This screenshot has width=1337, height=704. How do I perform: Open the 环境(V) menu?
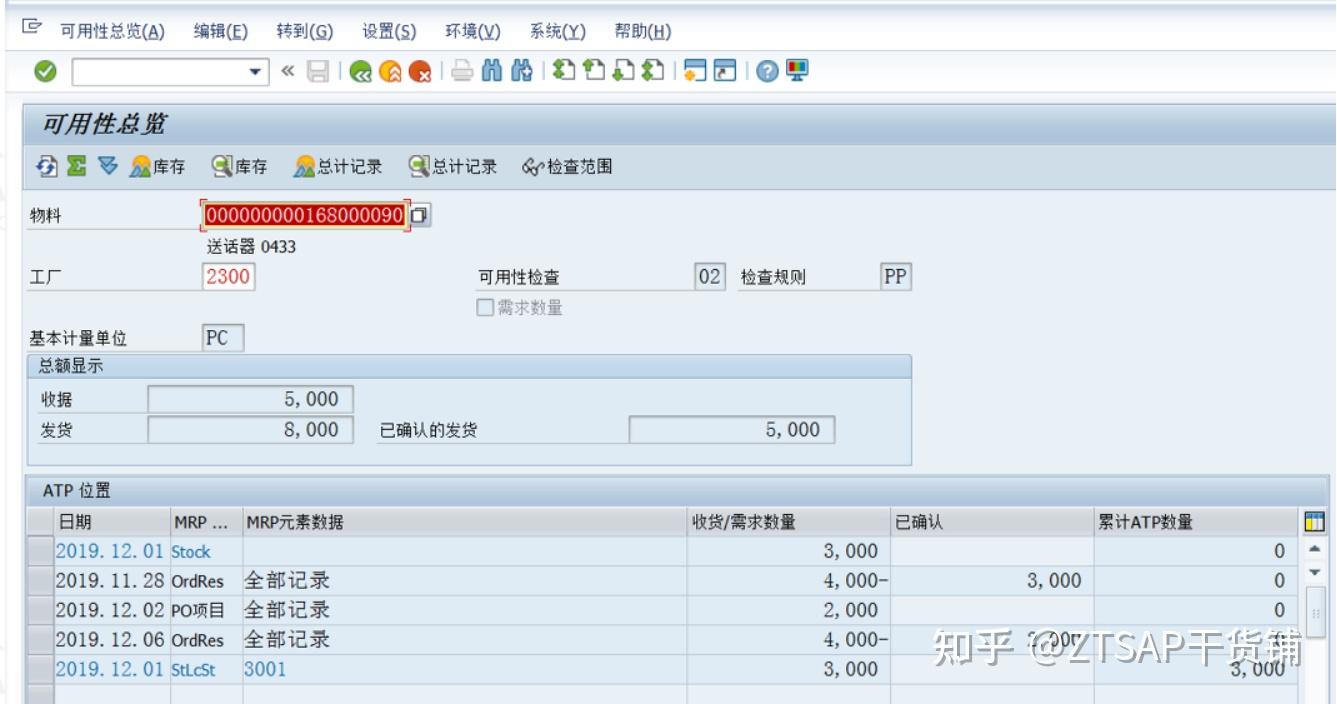click(473, 31)
